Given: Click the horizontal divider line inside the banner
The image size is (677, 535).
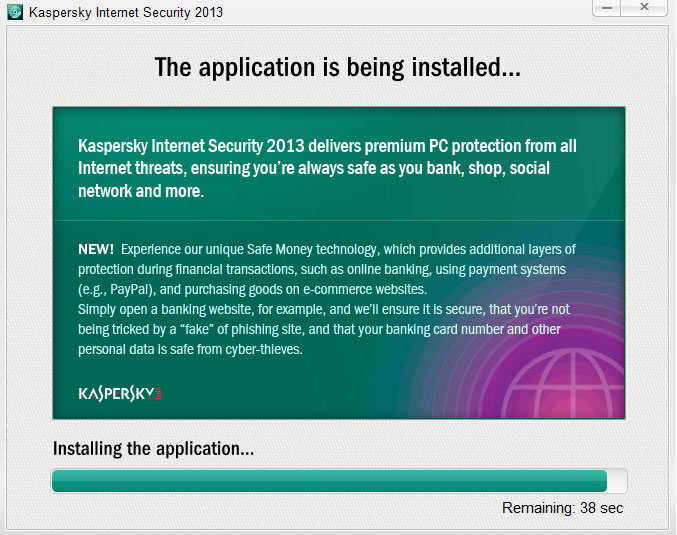Looking at the screenshot, I should tap(338, 220).
